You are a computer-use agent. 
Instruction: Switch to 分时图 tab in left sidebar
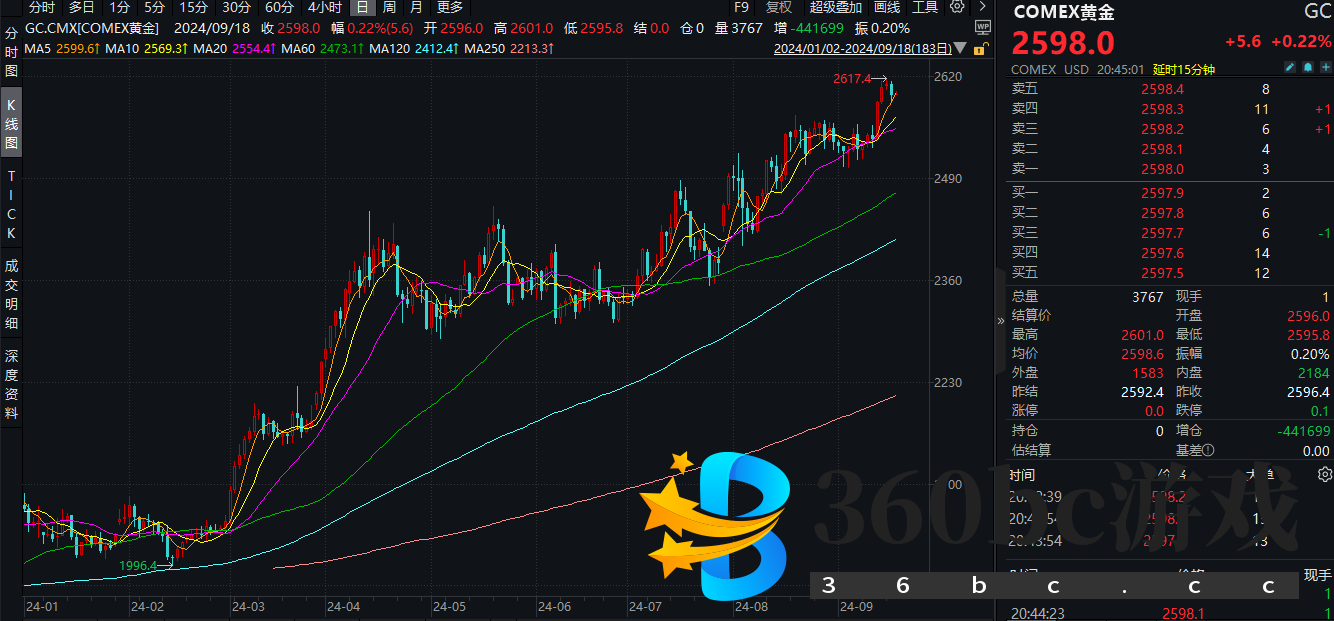[x=11, y=52]
